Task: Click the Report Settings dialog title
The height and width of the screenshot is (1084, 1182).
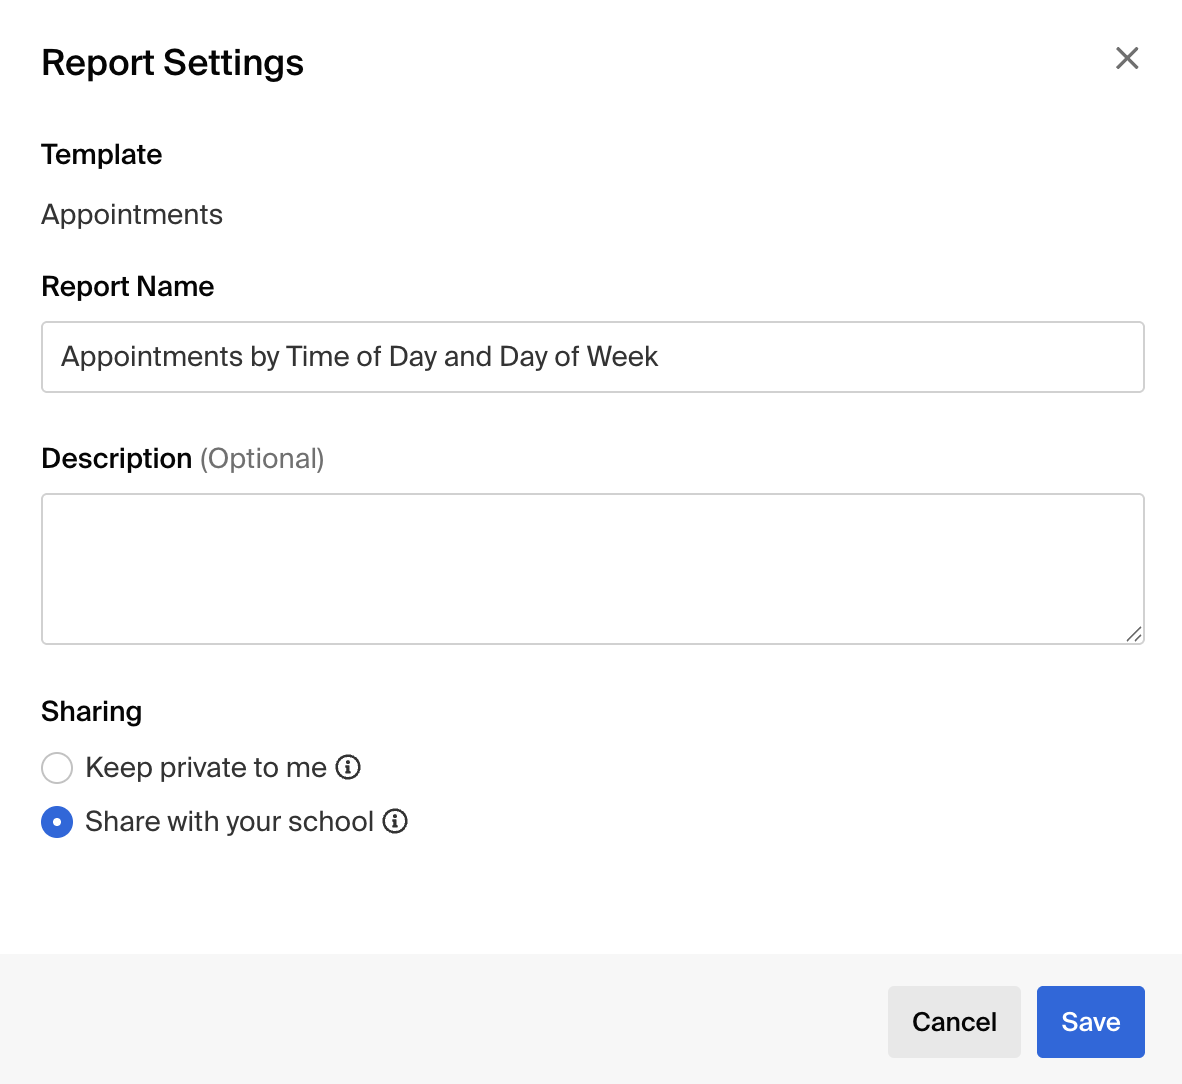Action: pos(172,63)
